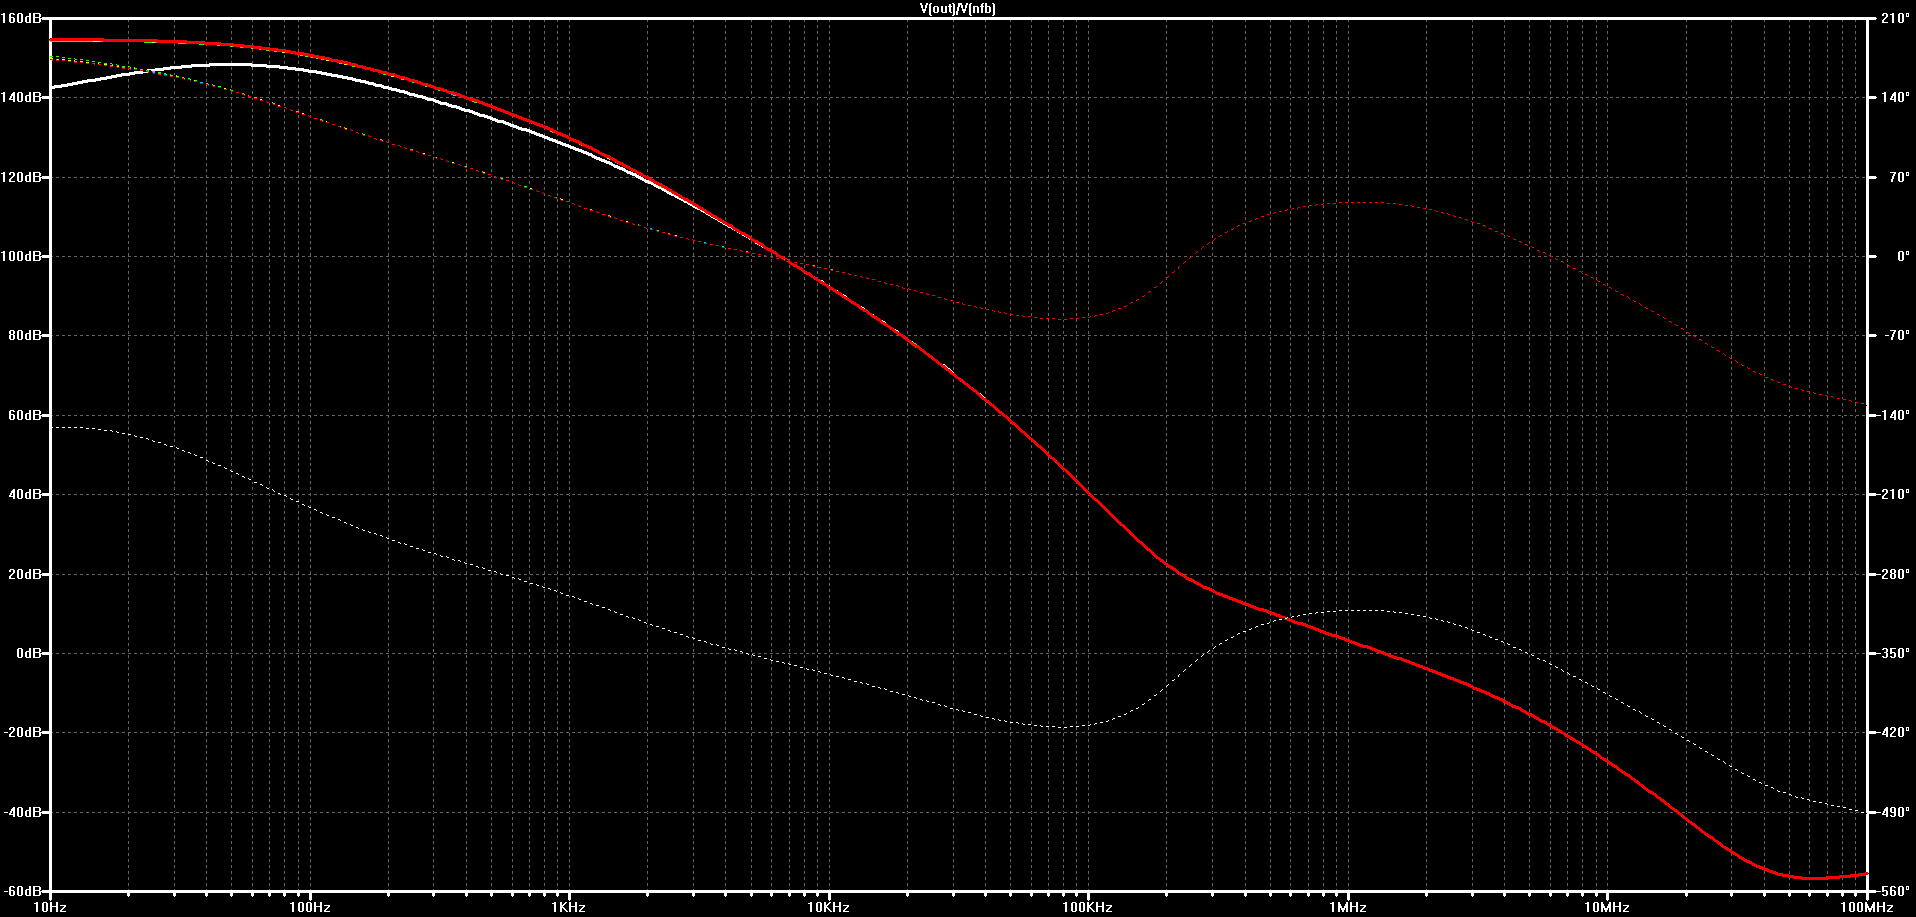The height and width of the screenshot is (917, 1916).
Task: Click the 210° phase axis label
Action: tap(1895, 18)
